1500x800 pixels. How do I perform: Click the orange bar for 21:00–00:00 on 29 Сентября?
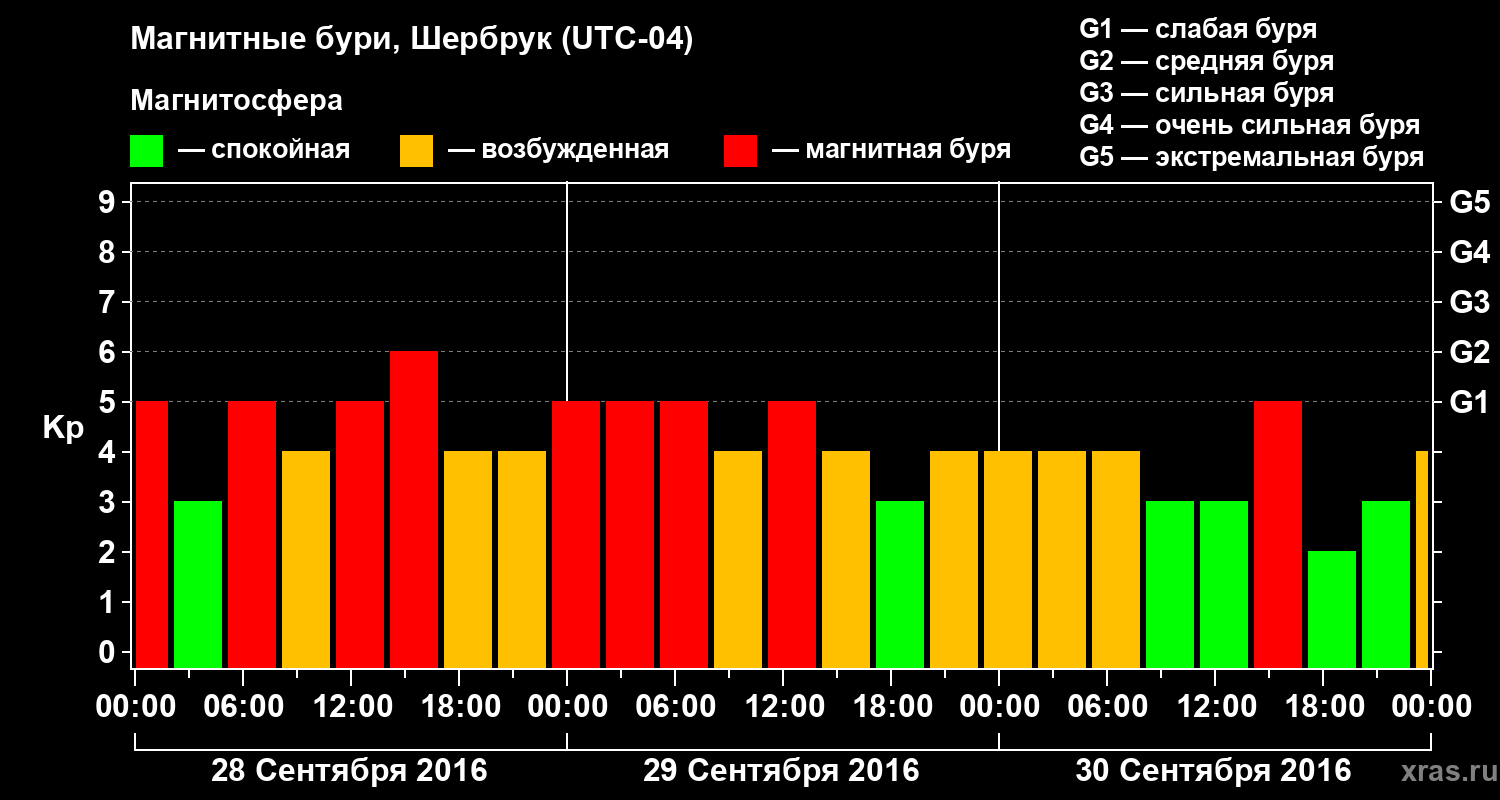pos(954,560)
